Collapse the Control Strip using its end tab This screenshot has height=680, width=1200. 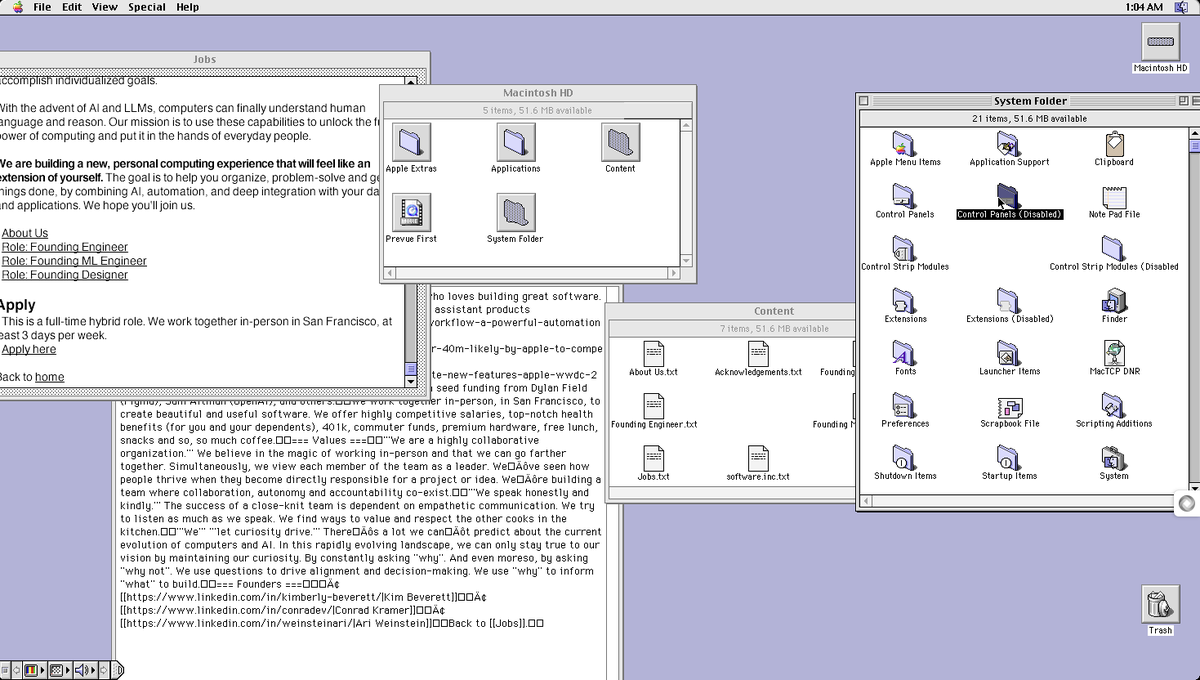pyautogui.click(x=119, y=670)
